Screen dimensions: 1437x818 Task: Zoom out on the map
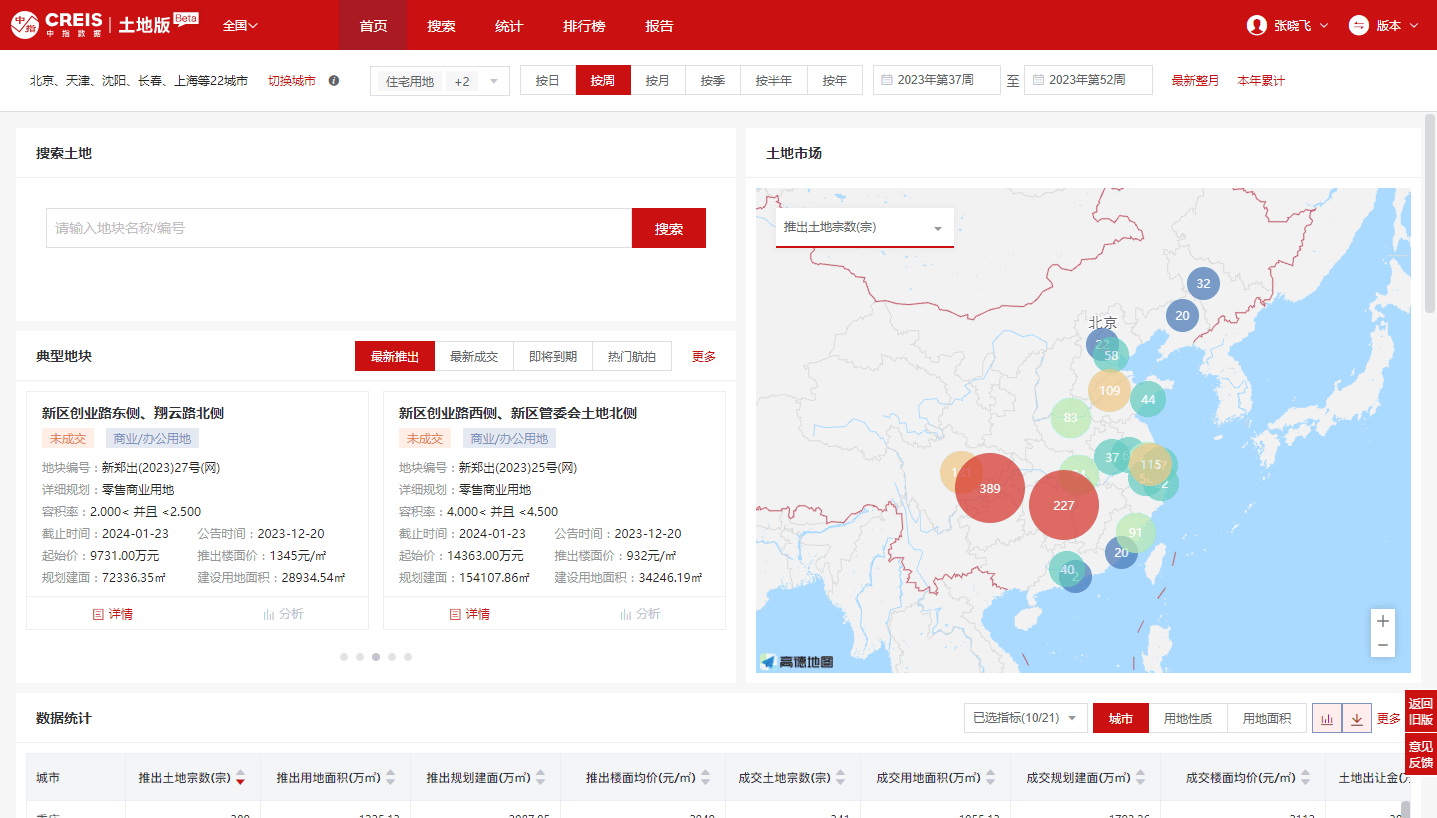[1383, 646]
